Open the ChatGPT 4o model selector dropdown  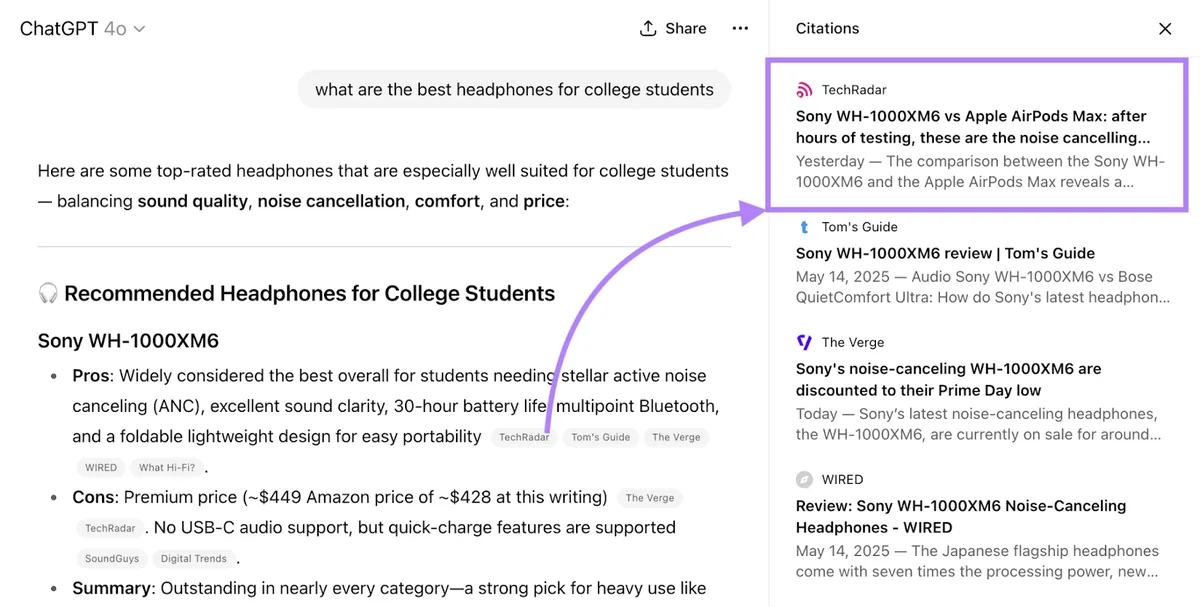(82, 29)
